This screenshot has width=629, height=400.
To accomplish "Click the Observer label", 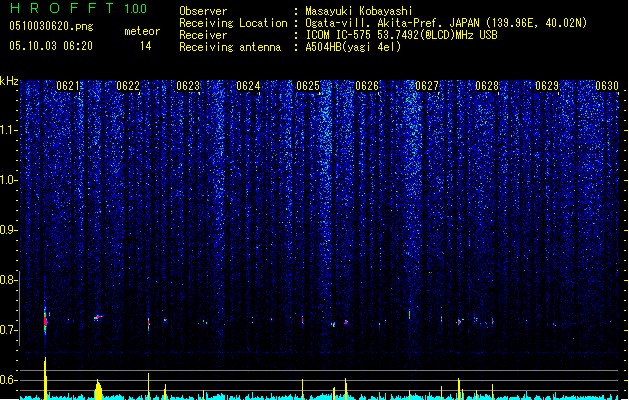I will tap(203, 11).
